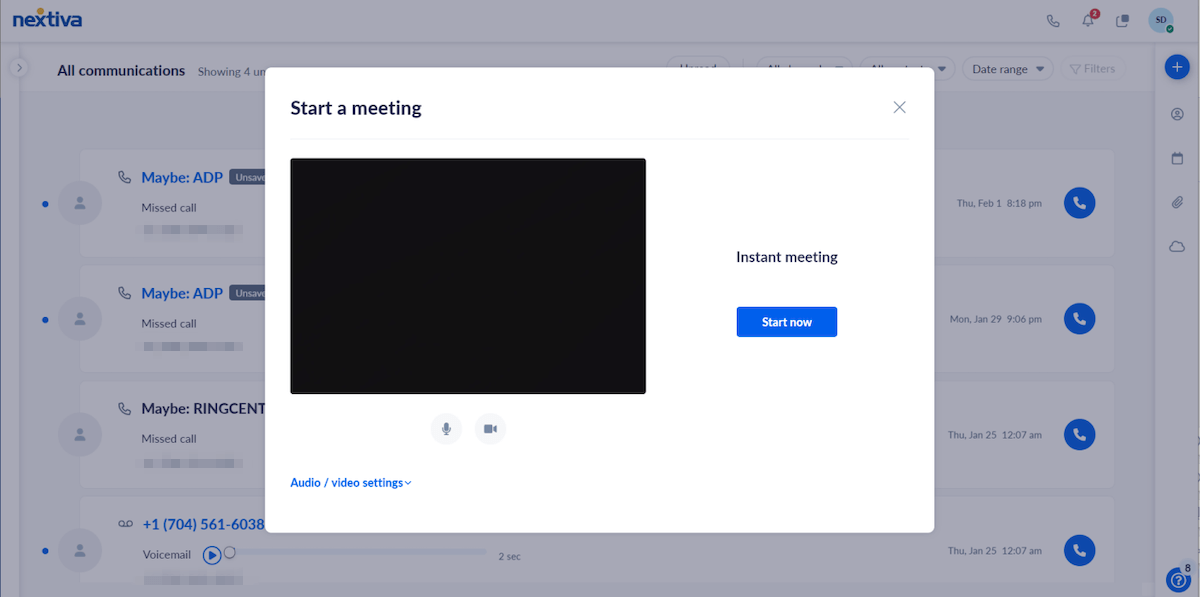
Task: Open the phone dialer icon in header
Action: (x=1053, y=21)
